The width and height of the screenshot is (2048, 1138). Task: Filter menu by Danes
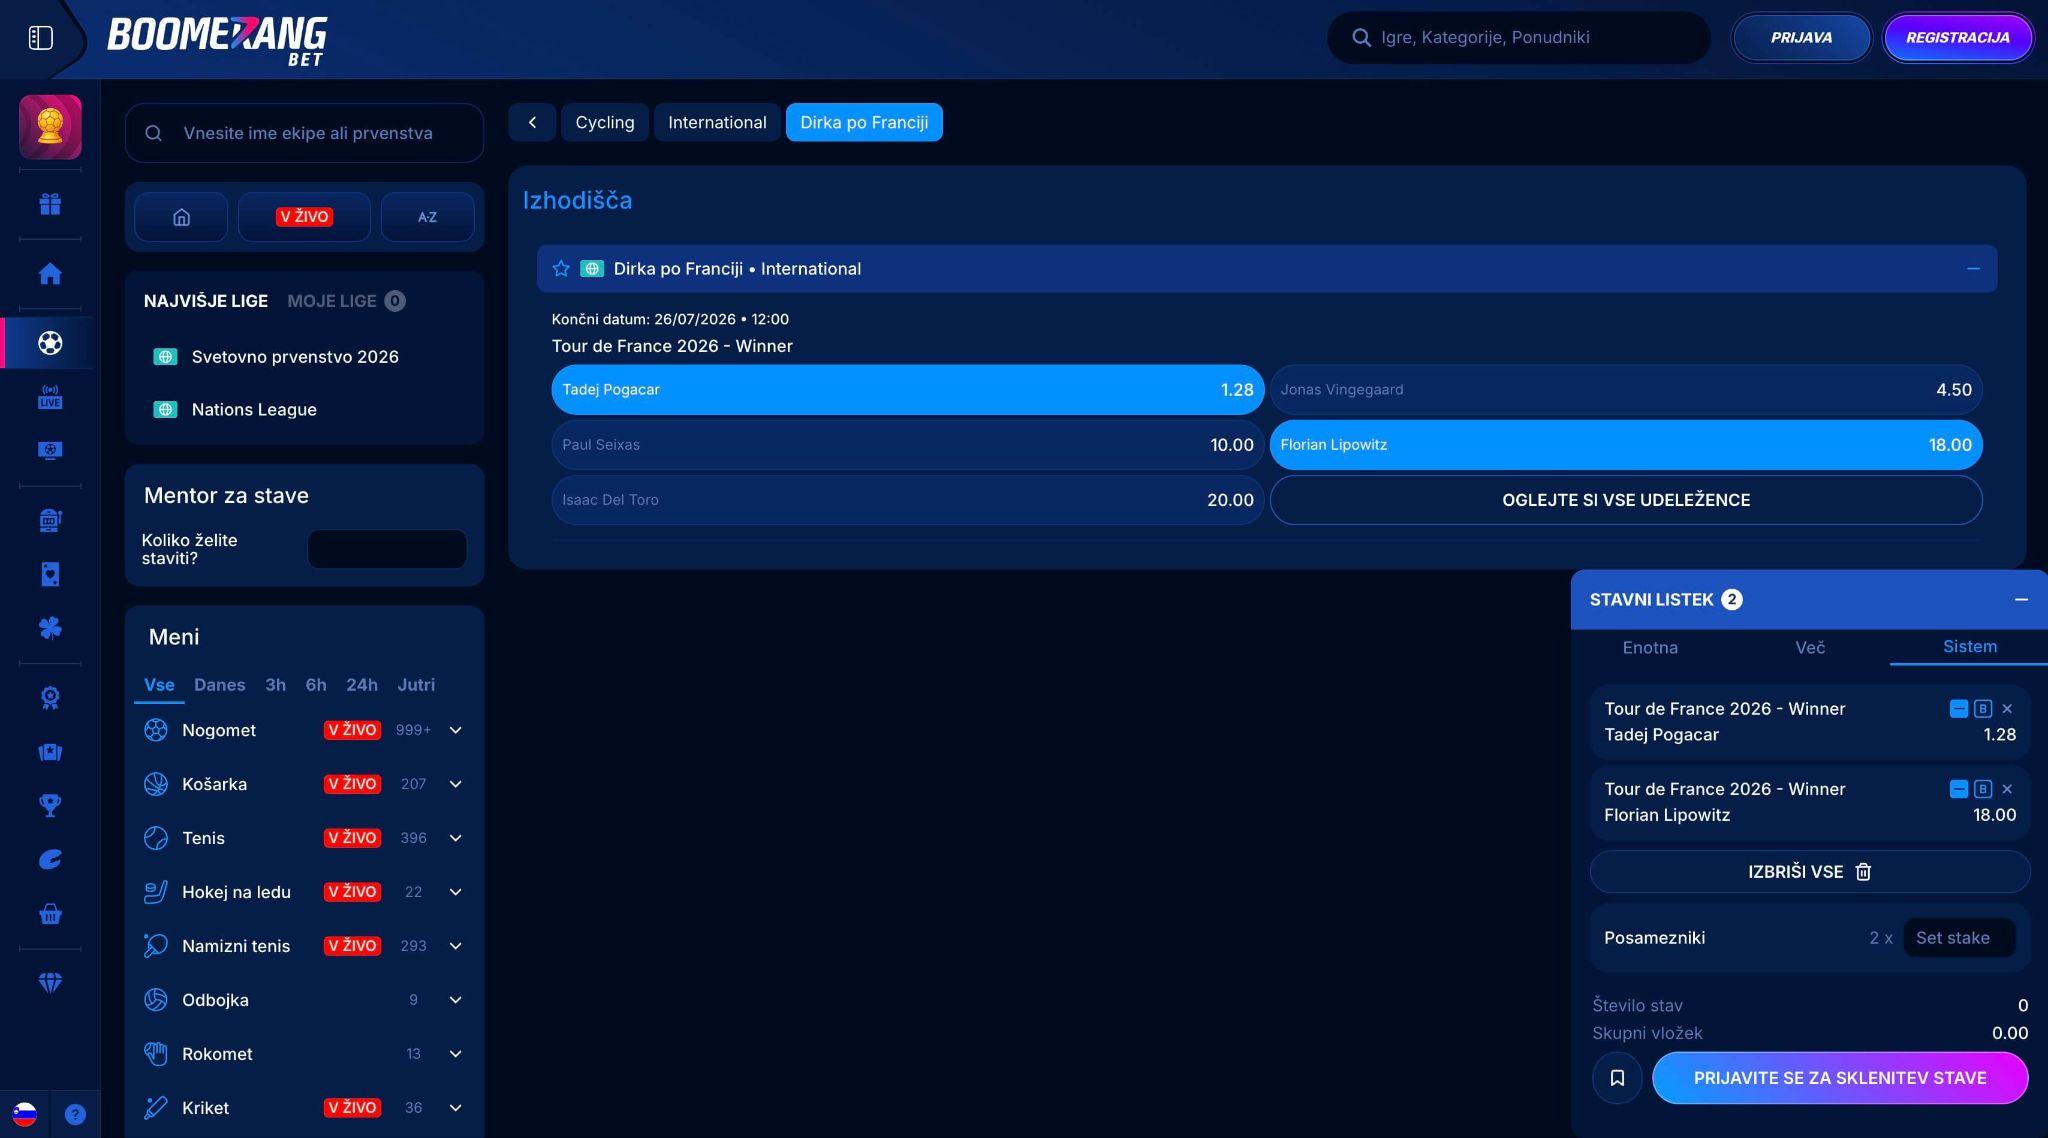click(219, 685)
